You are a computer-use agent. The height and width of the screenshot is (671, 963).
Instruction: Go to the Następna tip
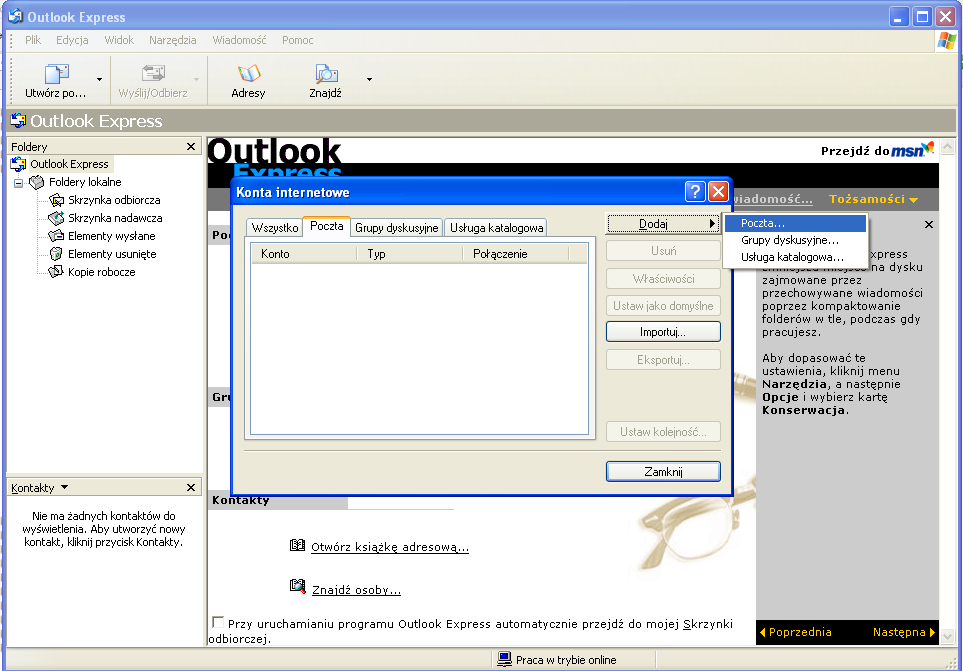point(903,632)
